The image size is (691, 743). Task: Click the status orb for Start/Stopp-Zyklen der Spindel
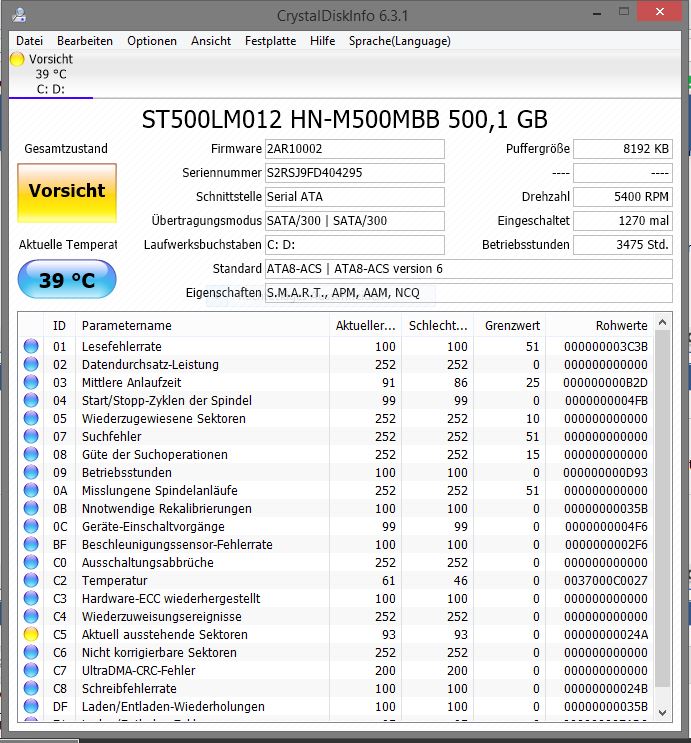(31, 400)
